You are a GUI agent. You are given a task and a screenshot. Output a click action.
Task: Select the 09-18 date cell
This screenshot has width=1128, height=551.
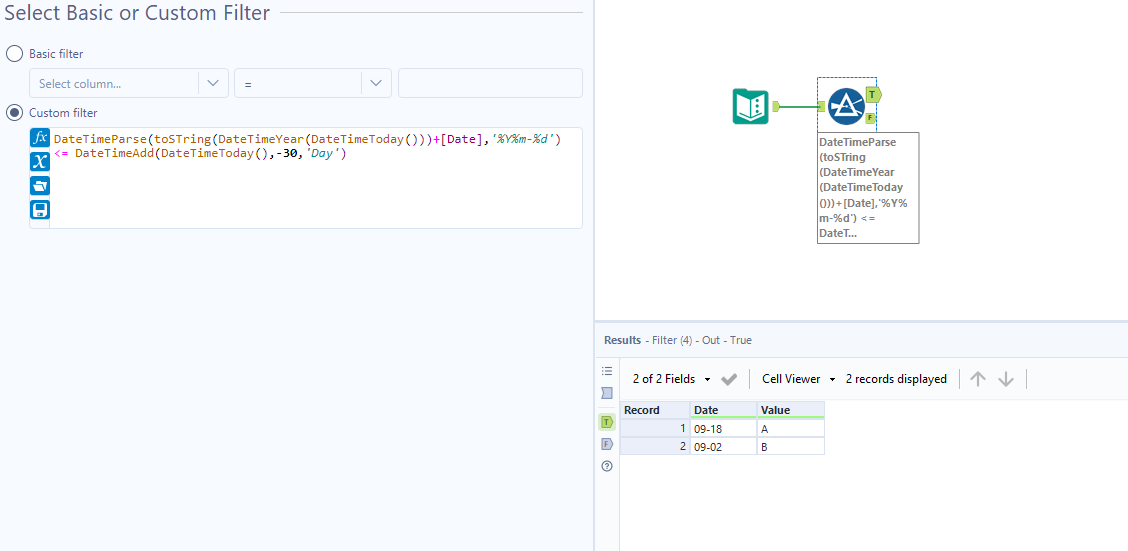[x=722, y=428]
